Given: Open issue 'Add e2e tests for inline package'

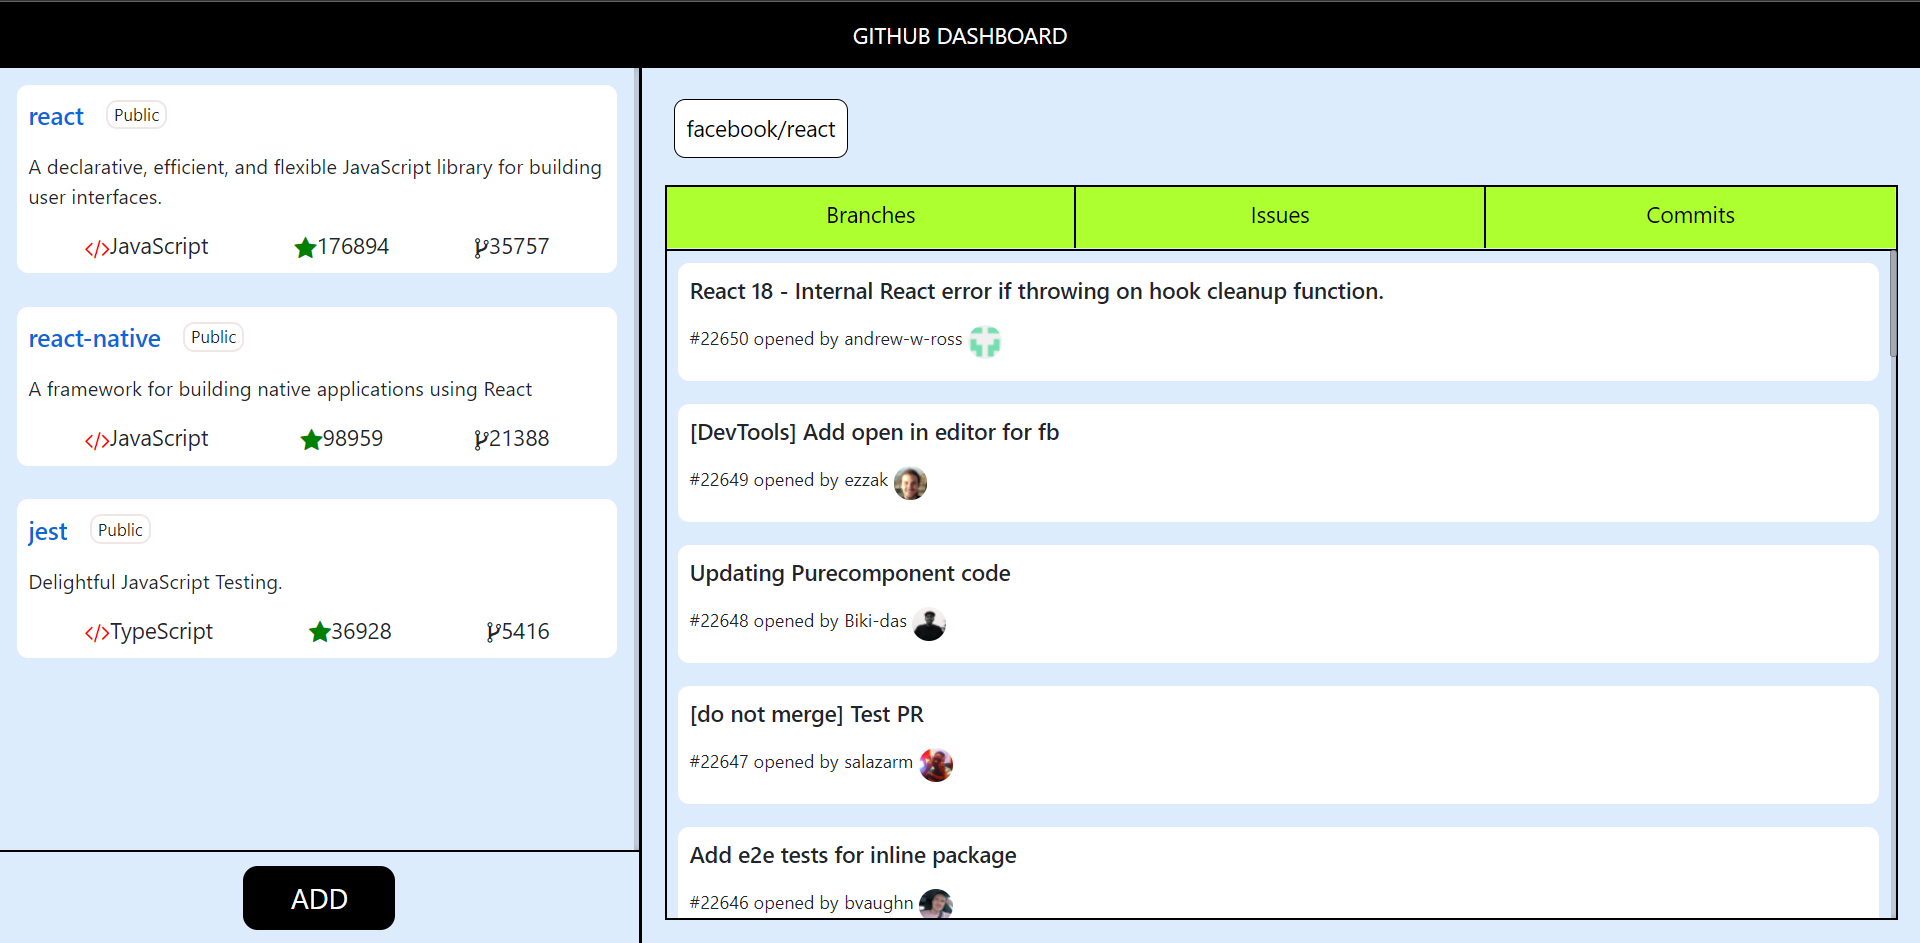Looking at the screenshot, I should (853, 856).
